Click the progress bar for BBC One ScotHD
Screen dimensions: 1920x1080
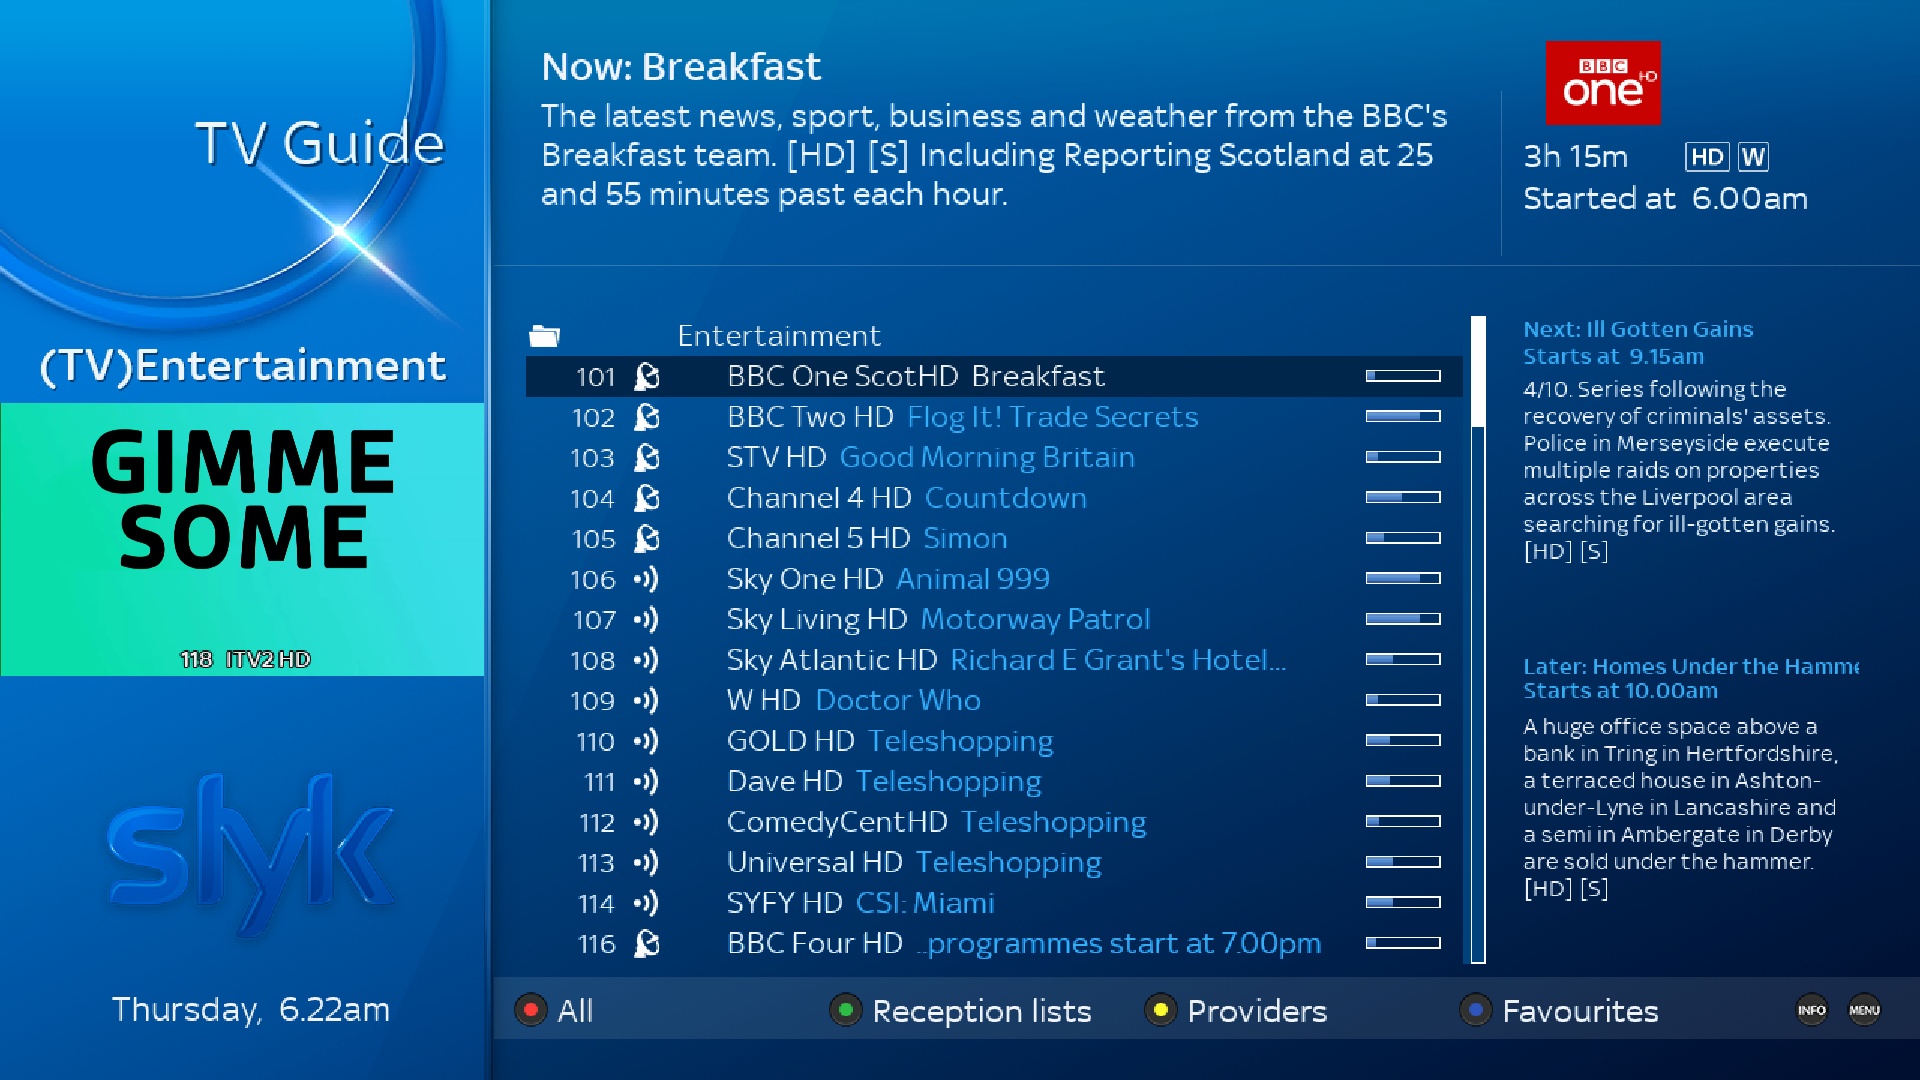[x=1403, y=376]
